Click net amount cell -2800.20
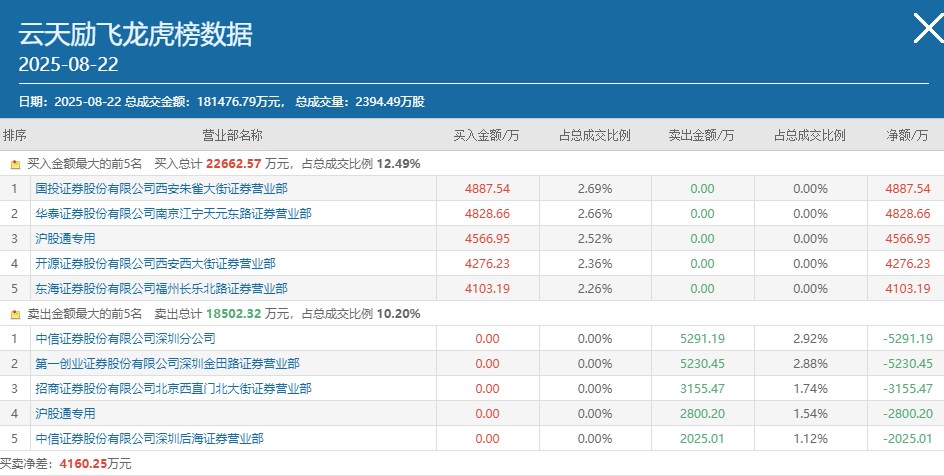Screen dimensions: 944x476 pos(908,414)
